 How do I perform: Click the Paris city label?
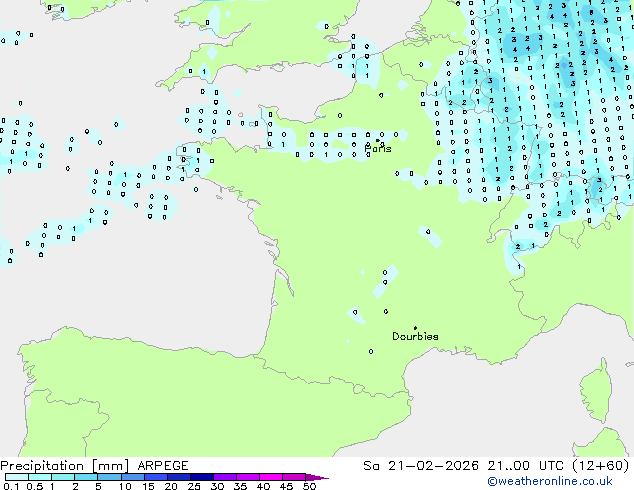point(378,149)
